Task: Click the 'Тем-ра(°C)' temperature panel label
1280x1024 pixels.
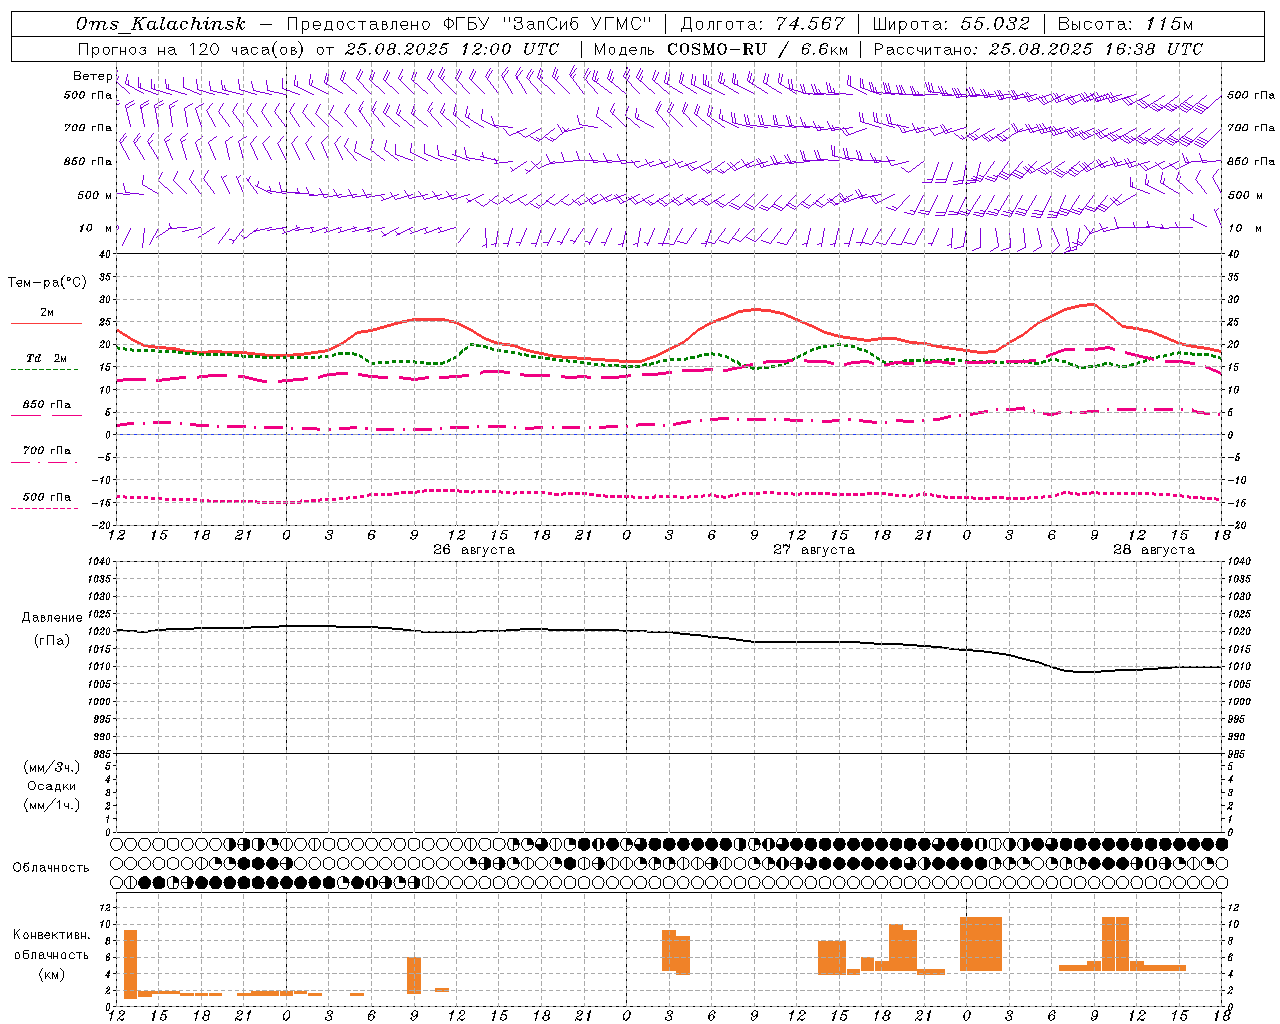Action: pos(47,283)
